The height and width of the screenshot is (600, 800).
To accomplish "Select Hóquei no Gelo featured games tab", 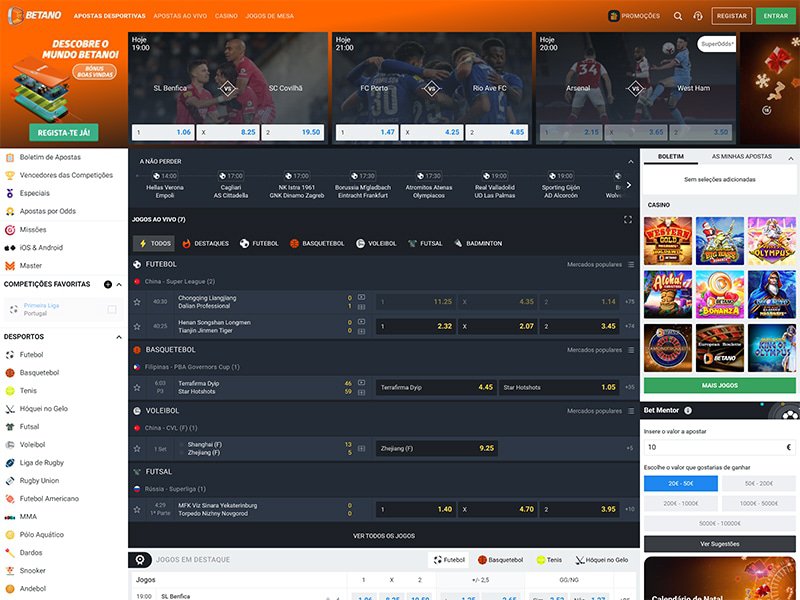I will pyautogui.click(x=602, y=560).
